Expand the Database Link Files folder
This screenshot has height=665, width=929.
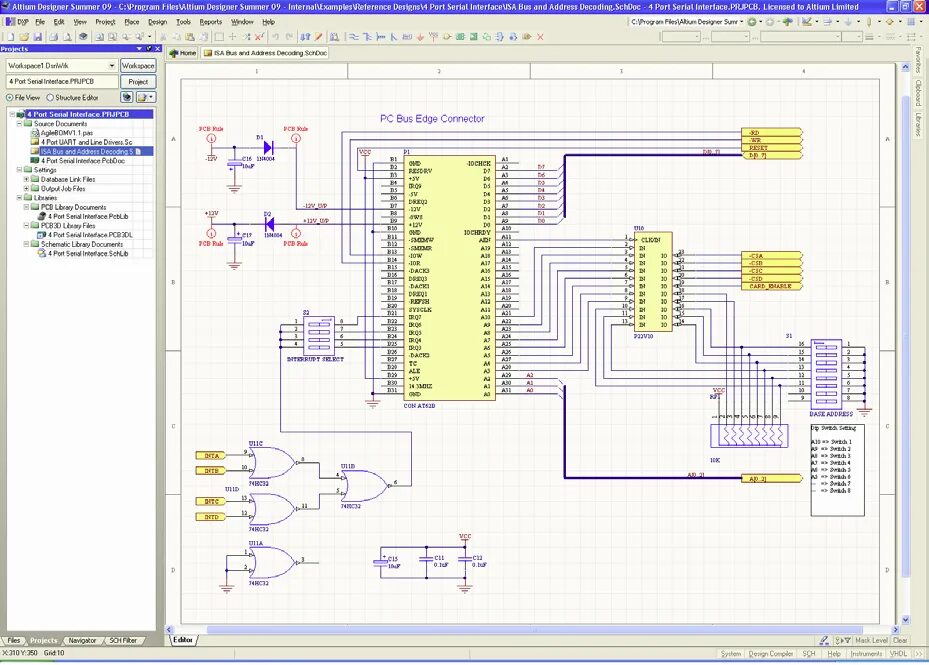pyautogui.click(x=27, y=179)
